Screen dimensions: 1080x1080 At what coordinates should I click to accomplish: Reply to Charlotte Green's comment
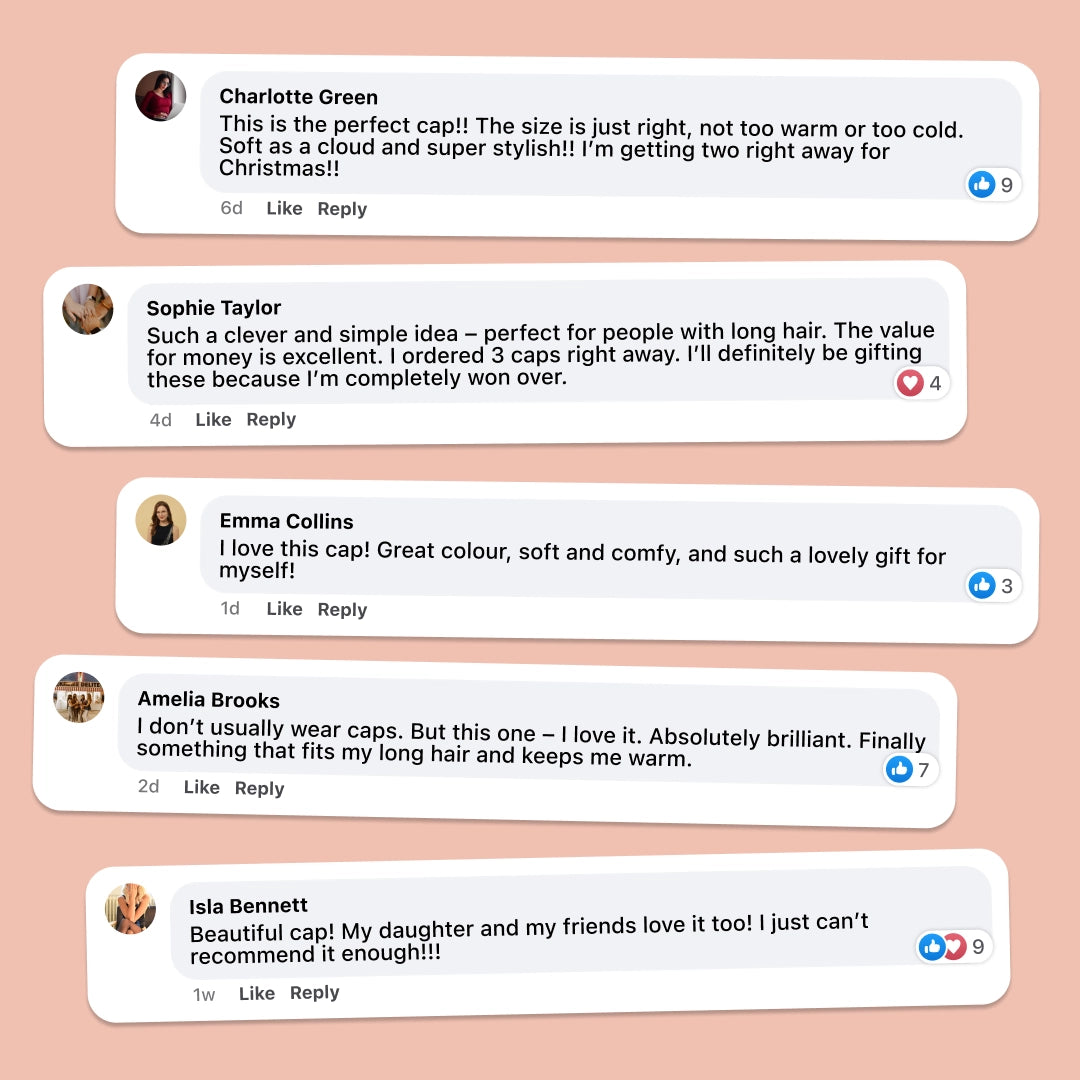(x=342, y=209)
